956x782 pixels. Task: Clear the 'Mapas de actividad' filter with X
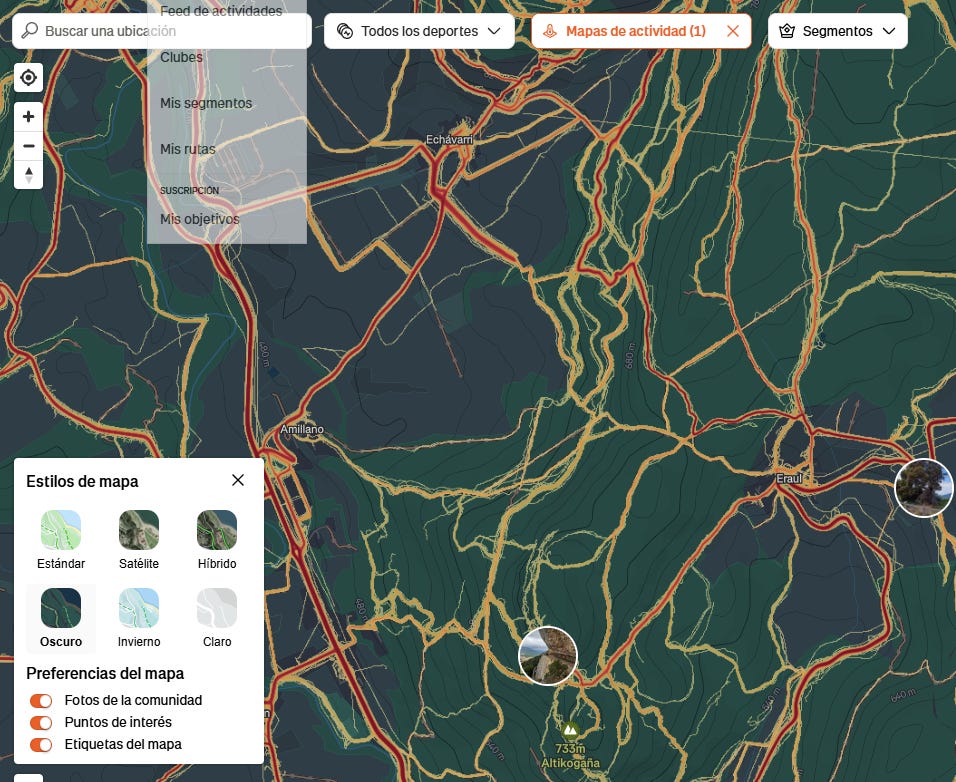[733, 31]
